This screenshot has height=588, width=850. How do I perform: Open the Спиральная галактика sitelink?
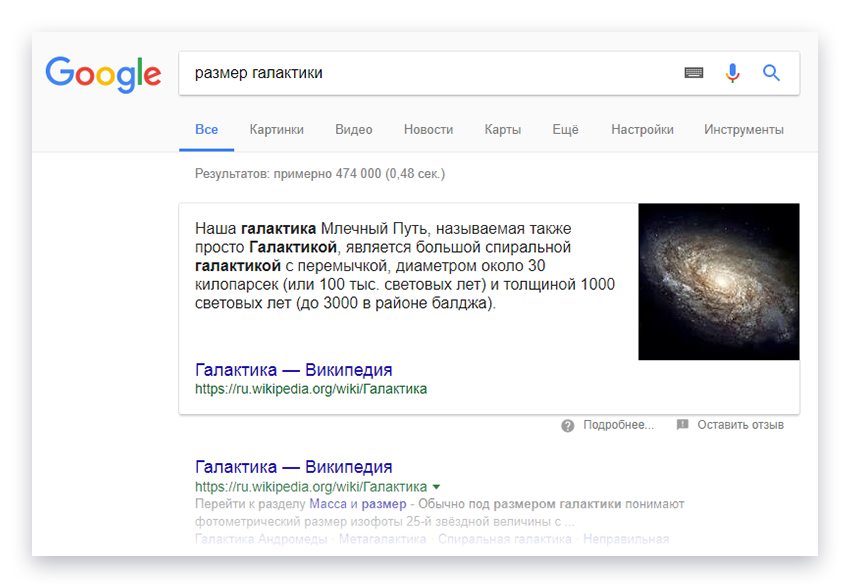pos(505,539)
